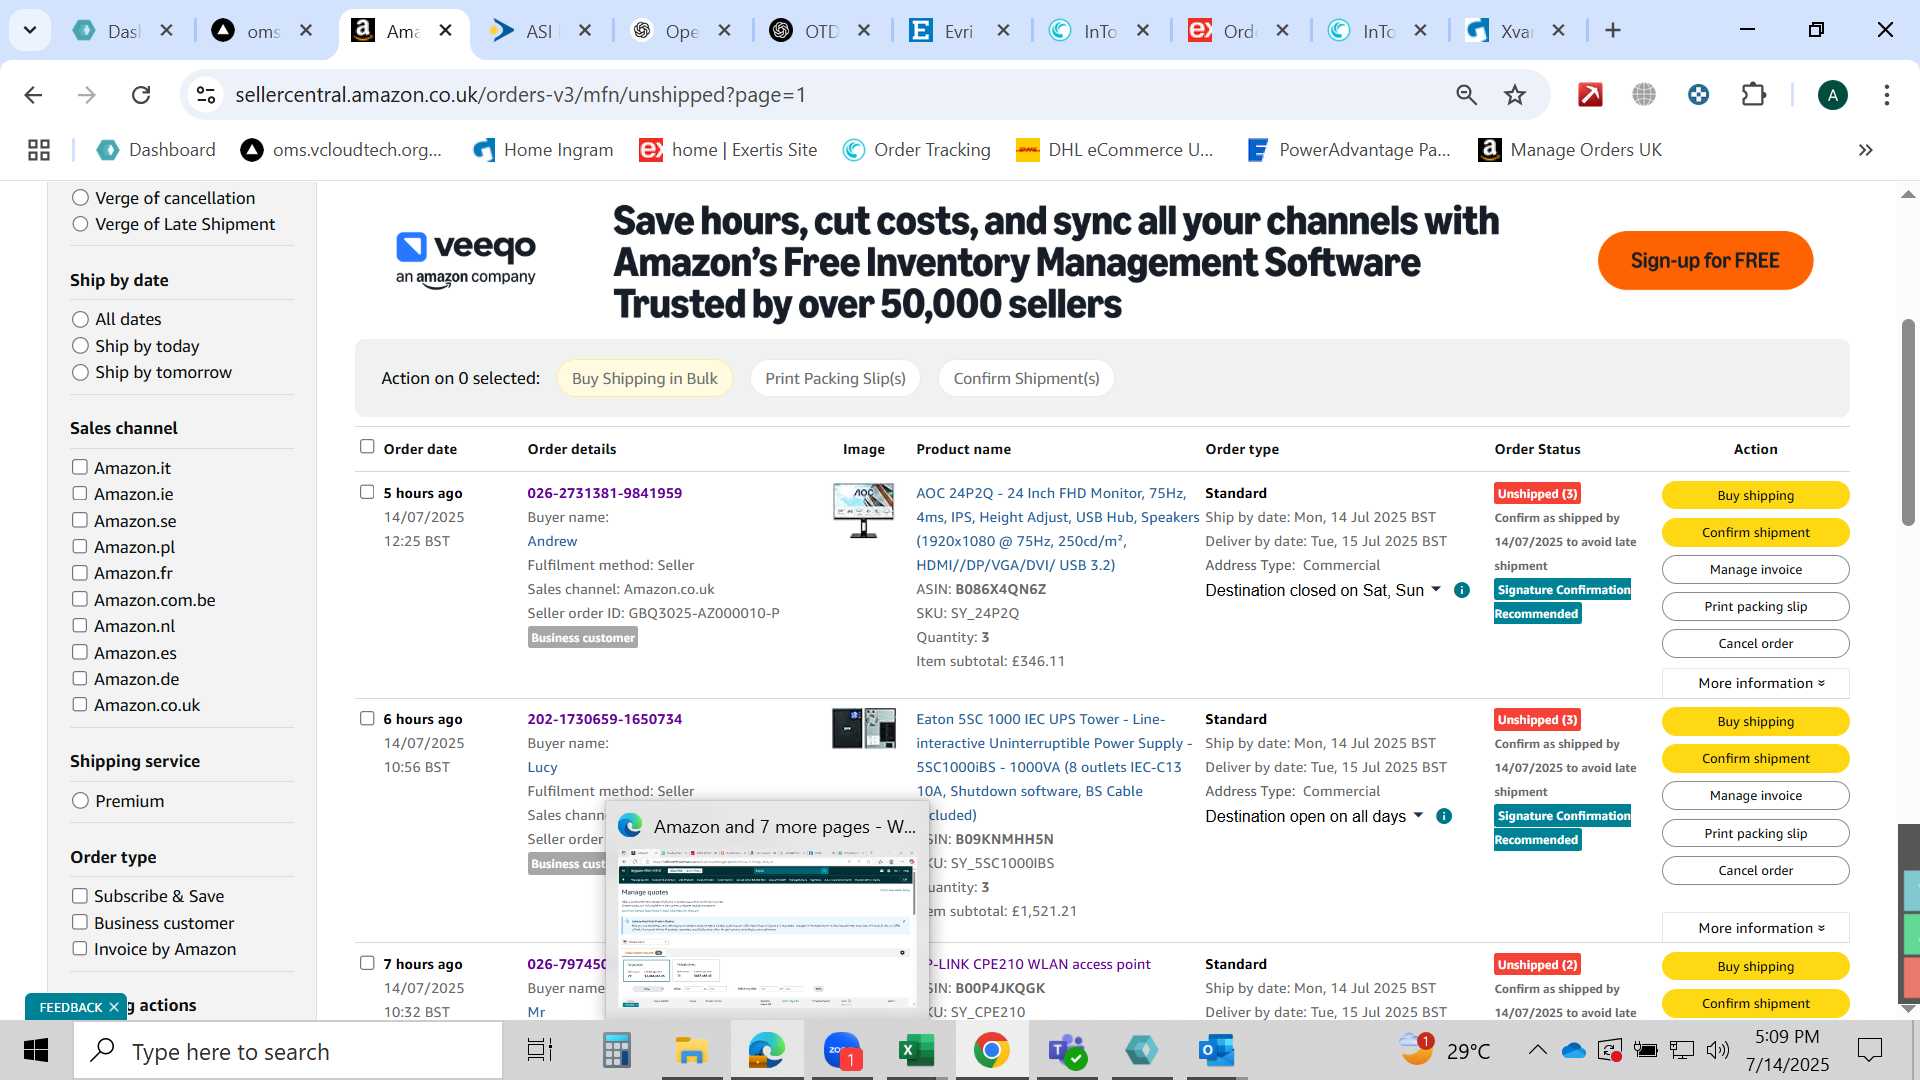The image size is (1920, 1080).
Task: Click the volume icon in system tray
Action: [1718, 1050]
